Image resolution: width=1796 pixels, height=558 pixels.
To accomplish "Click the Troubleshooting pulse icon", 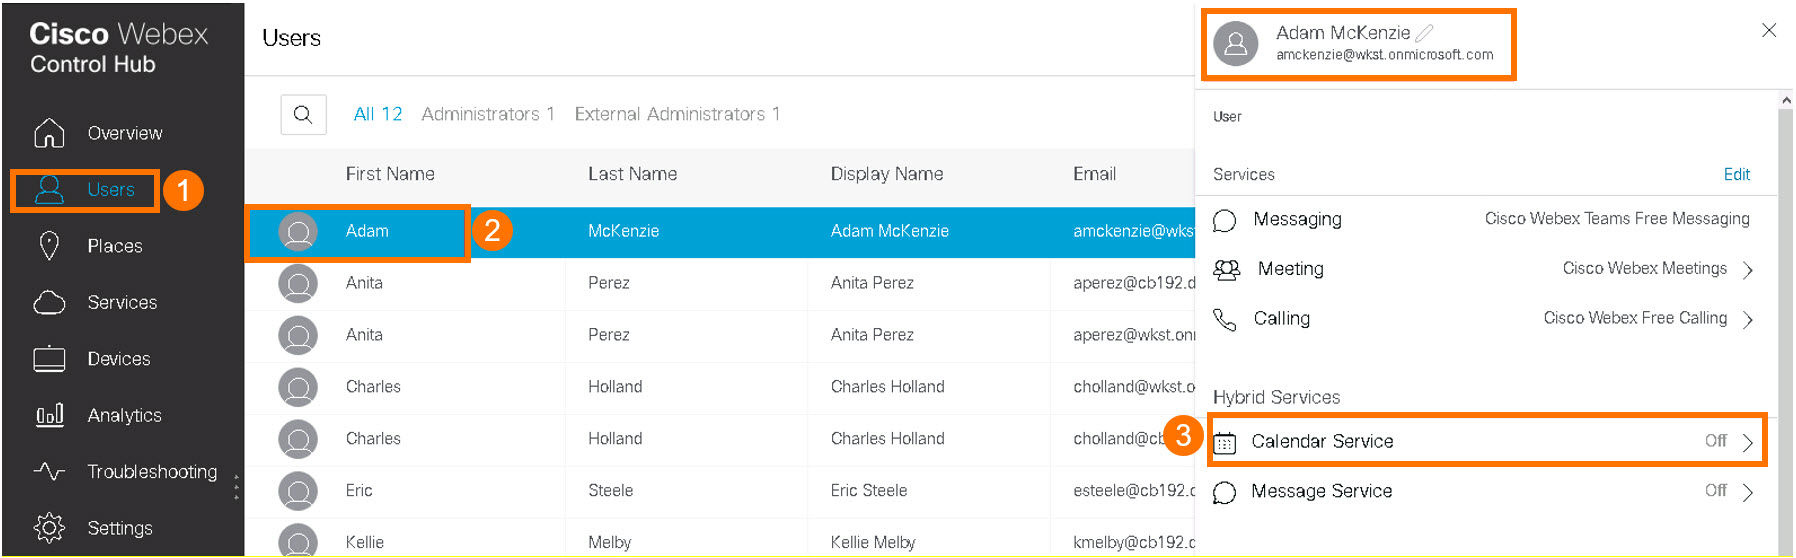I will point(49,471).
